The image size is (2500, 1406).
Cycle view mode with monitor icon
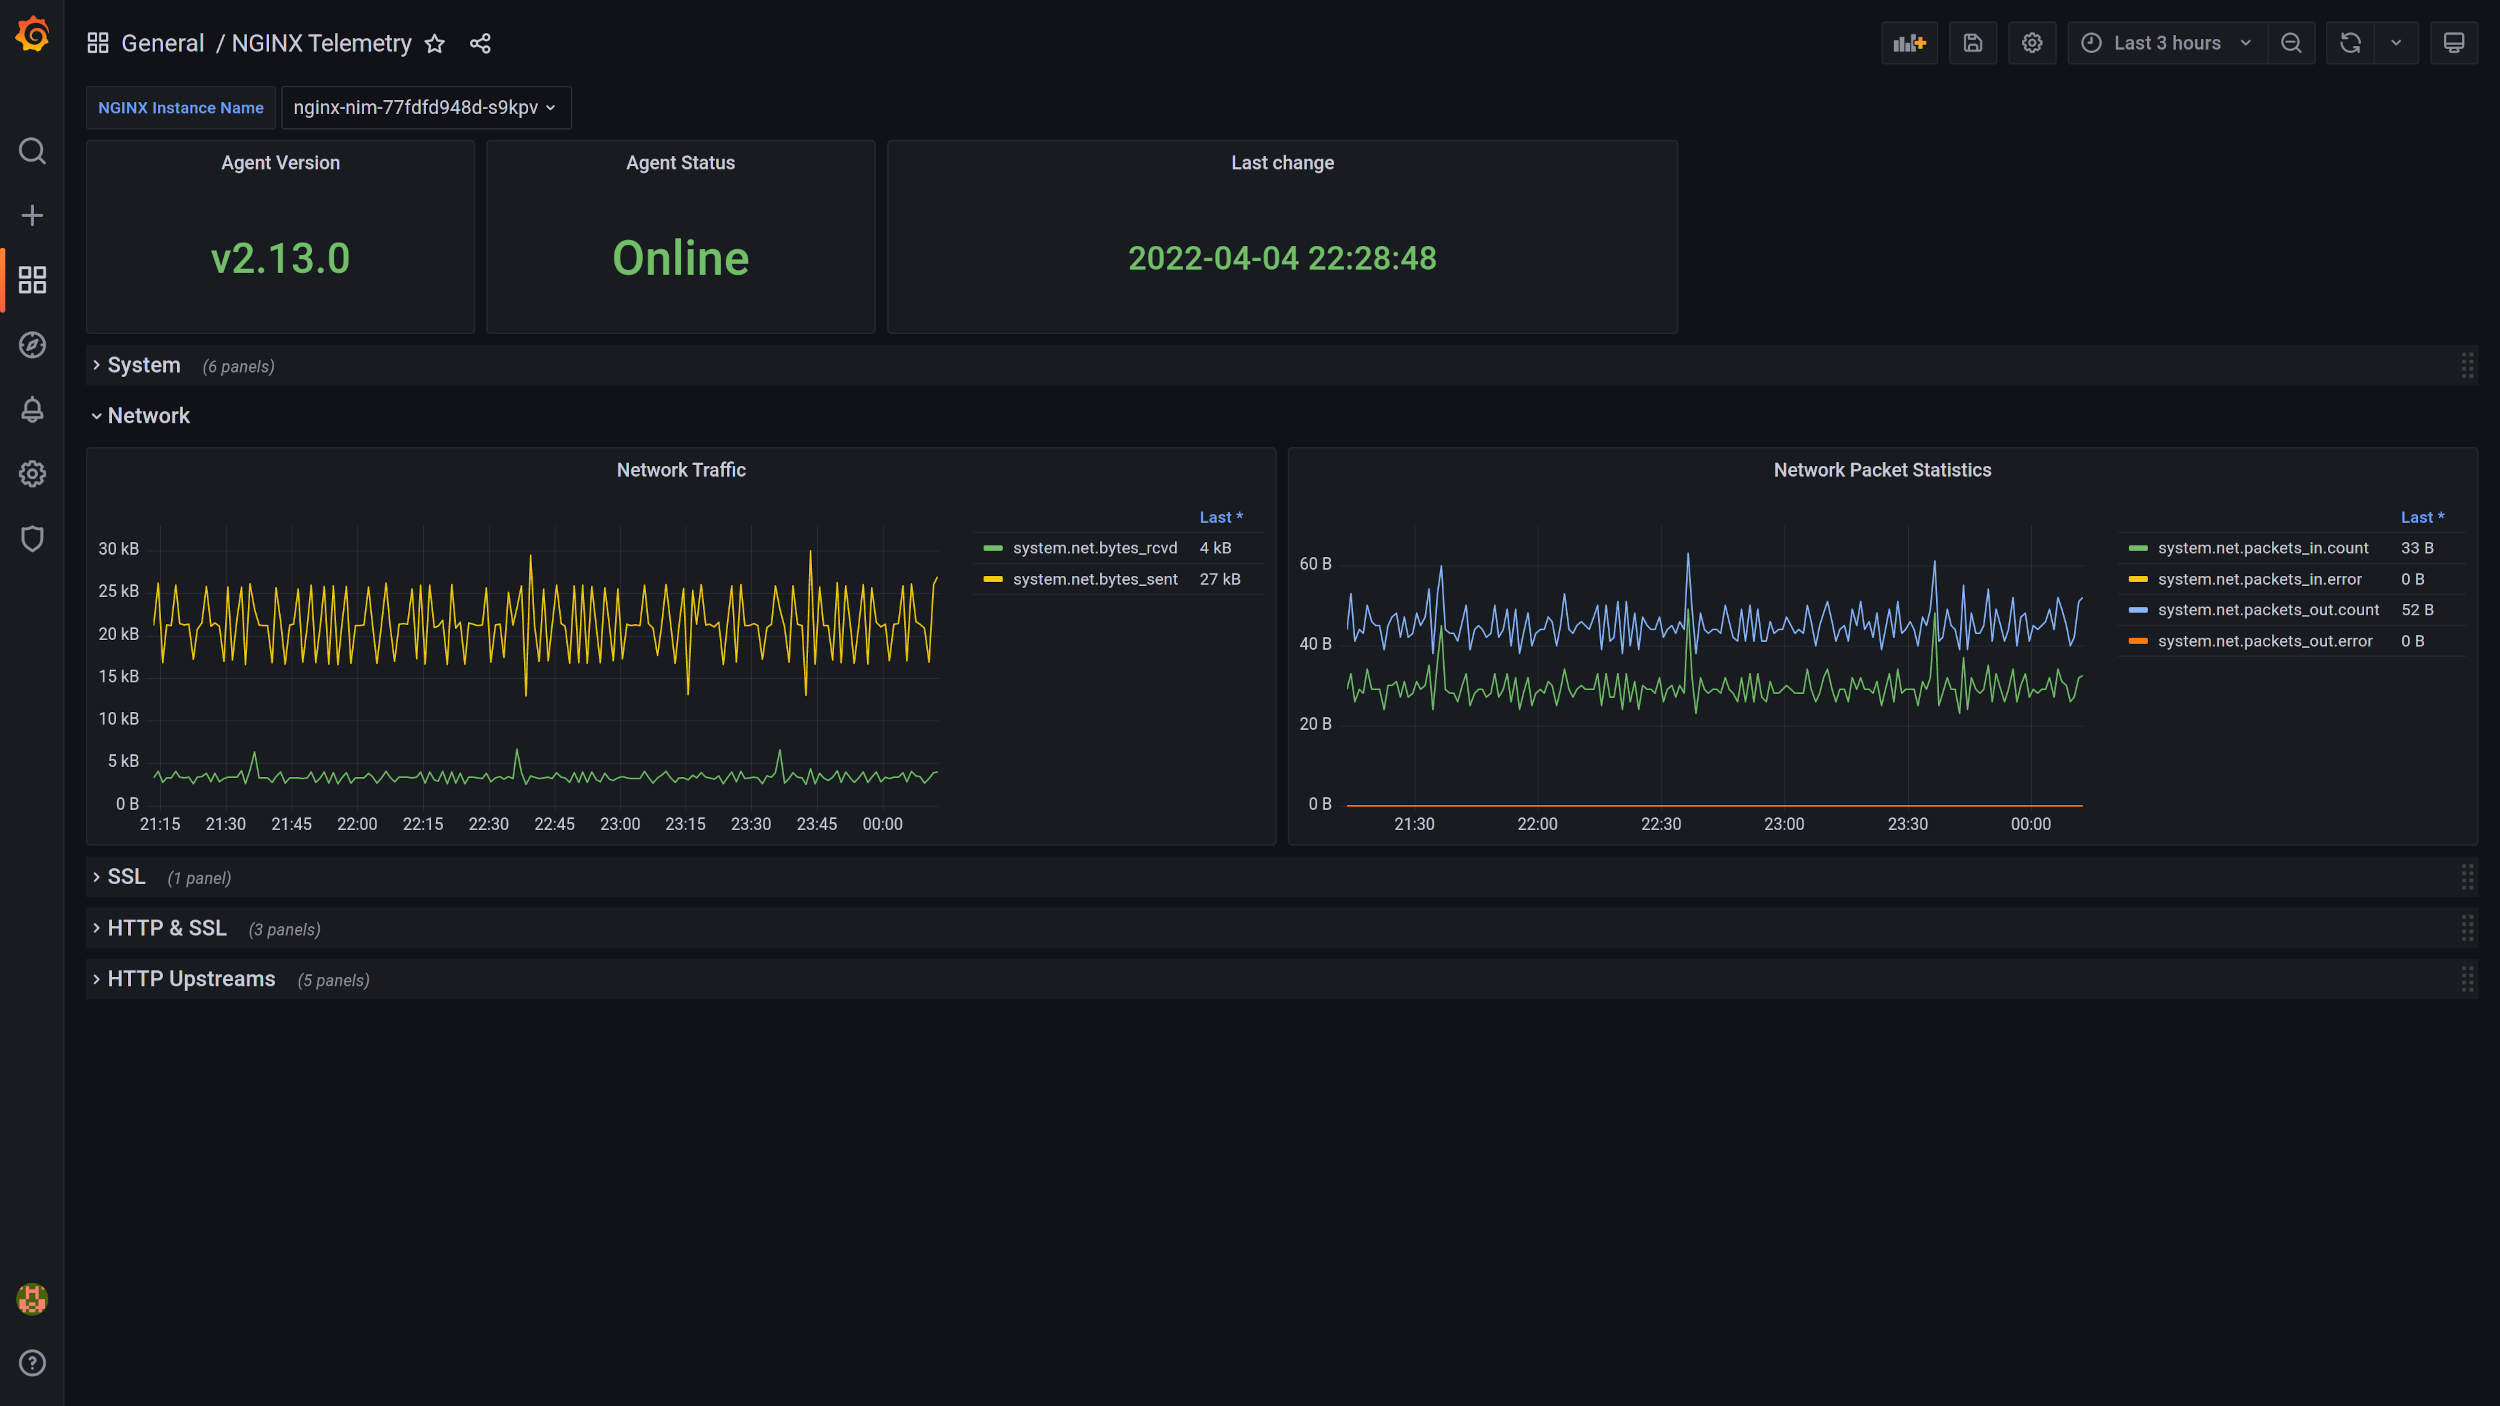coord(2454,43)
